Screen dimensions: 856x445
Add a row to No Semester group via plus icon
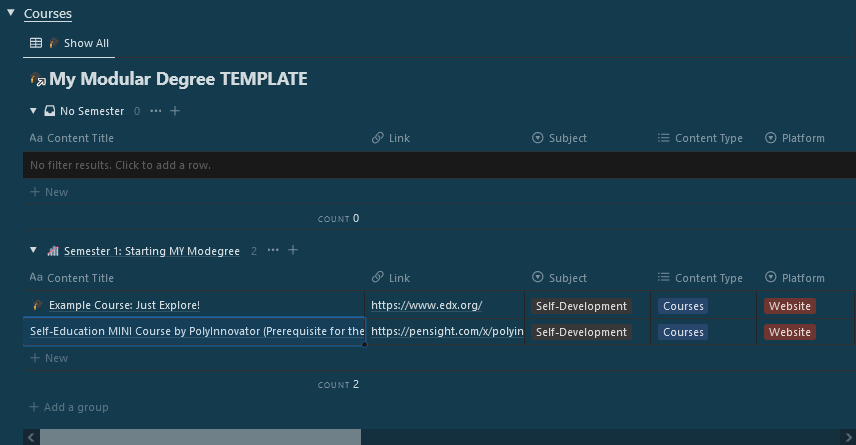tap(175, 111)
